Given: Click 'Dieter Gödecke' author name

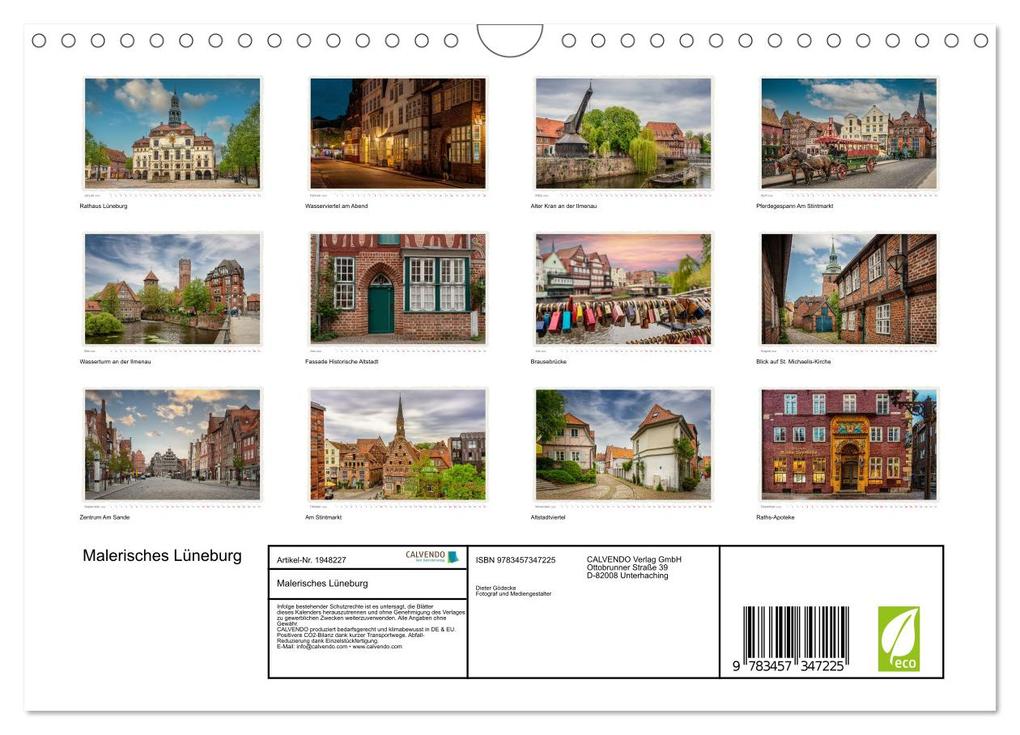Looking at the screenshot, I should [496, 588].
